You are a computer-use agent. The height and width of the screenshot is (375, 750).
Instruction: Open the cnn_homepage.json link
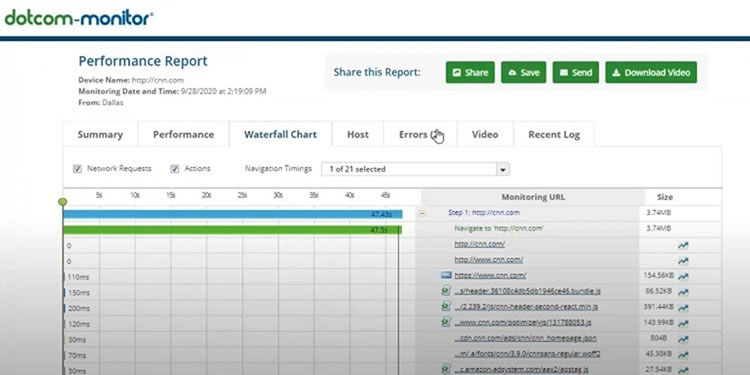point(525,338)
